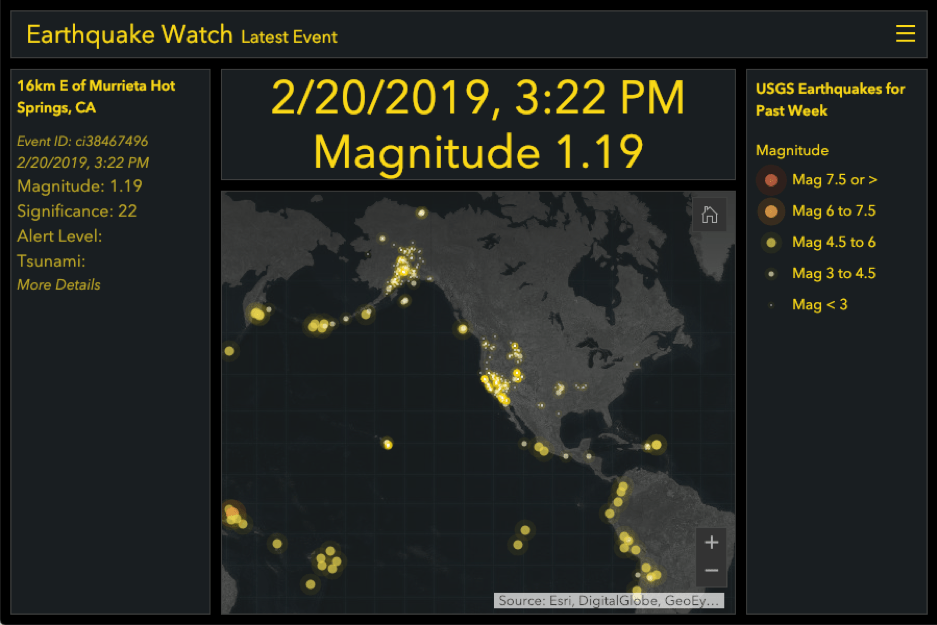Select the 'Mag 6 to 7.5' legend symbol

[x=770, y=211]
